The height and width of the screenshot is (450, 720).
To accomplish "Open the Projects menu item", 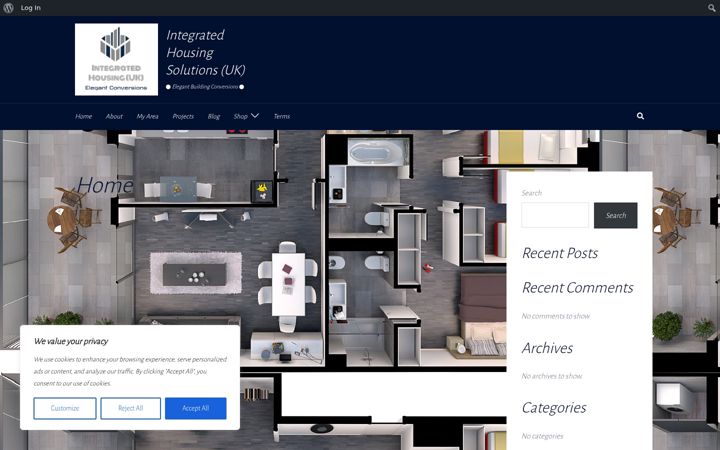I will (x=183, y=117).
